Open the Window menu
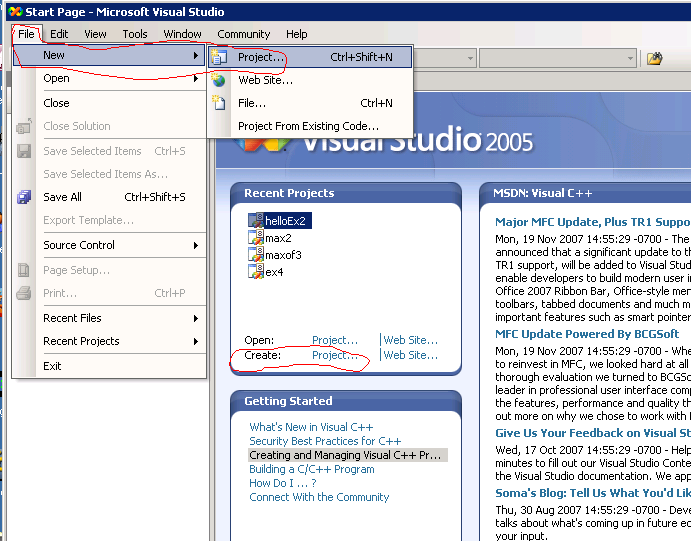 182,34
